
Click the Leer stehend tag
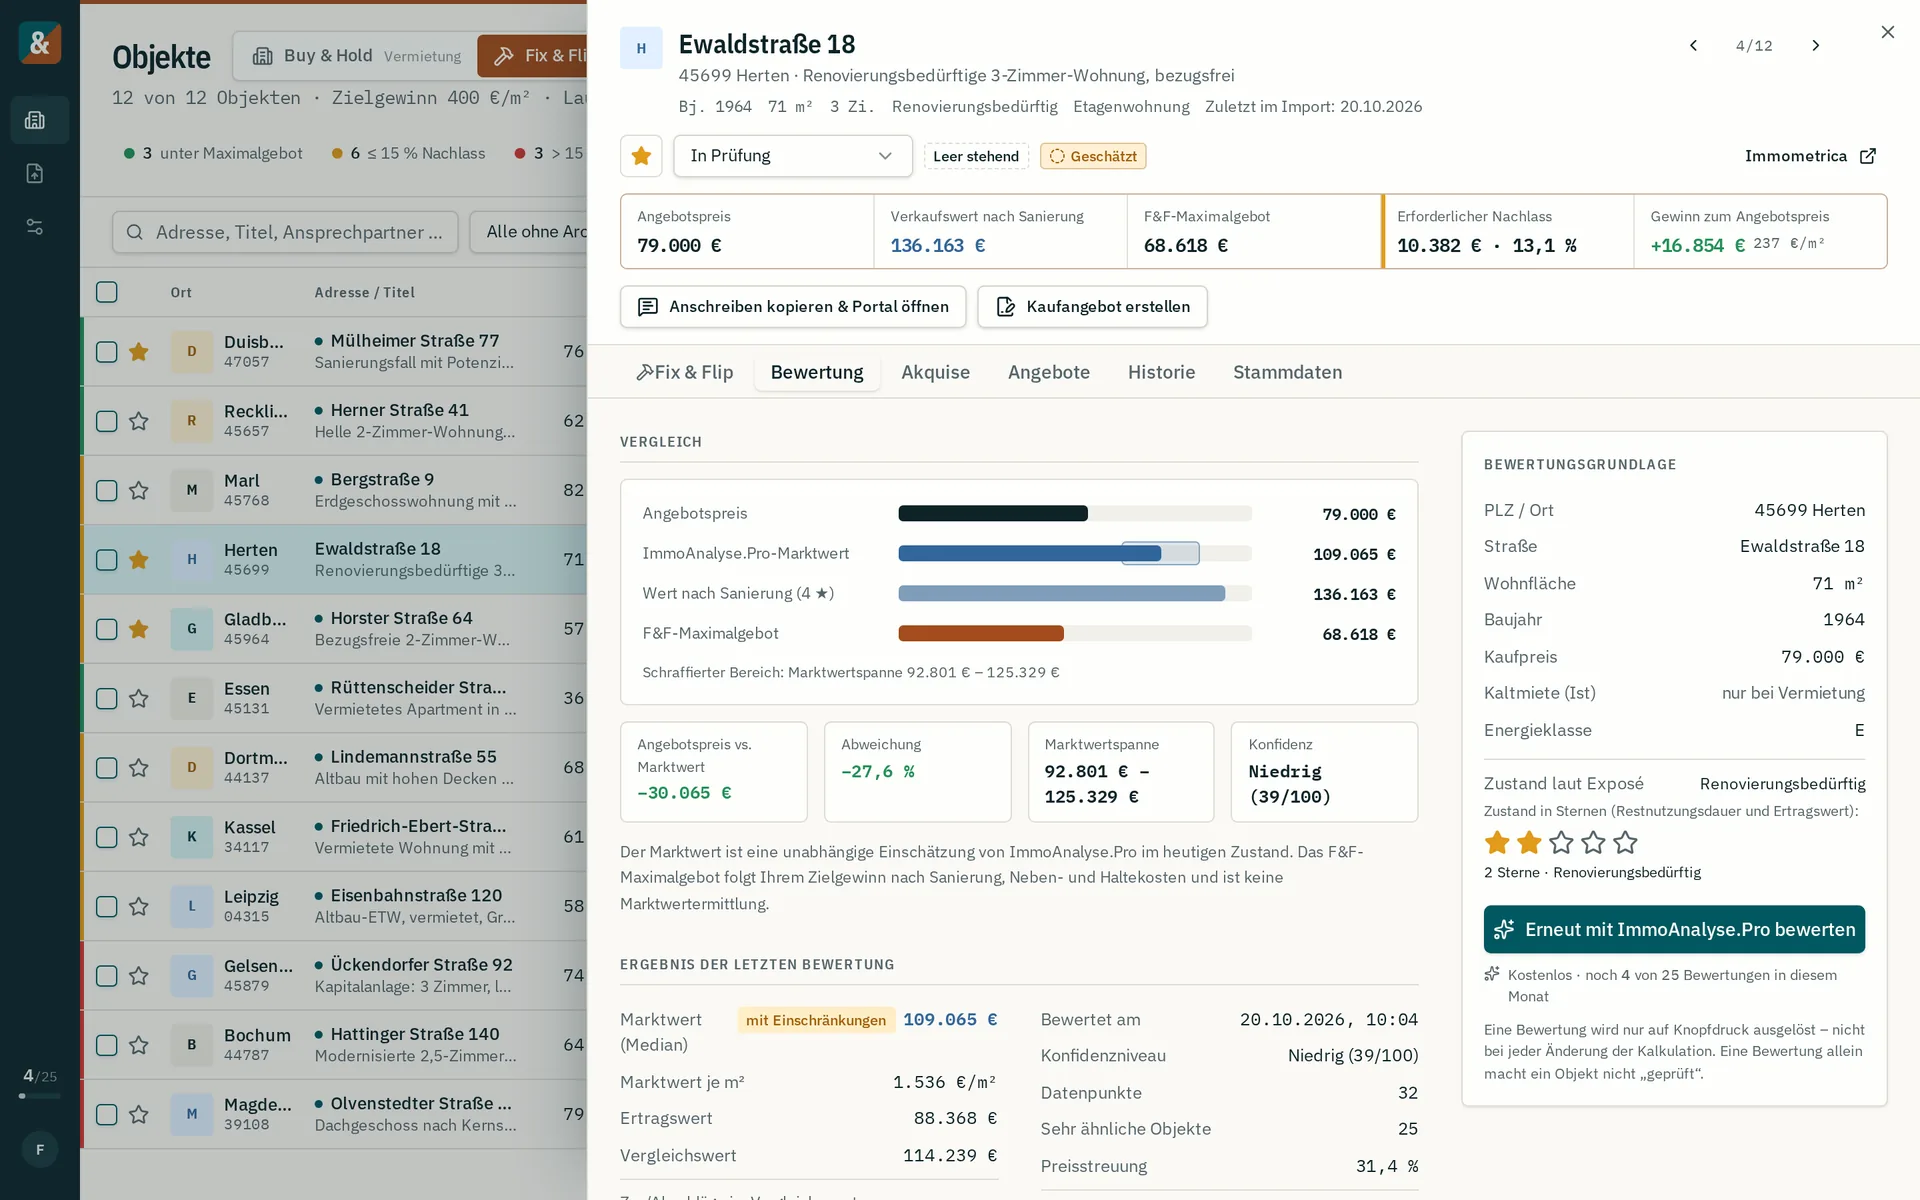[976, 156]
